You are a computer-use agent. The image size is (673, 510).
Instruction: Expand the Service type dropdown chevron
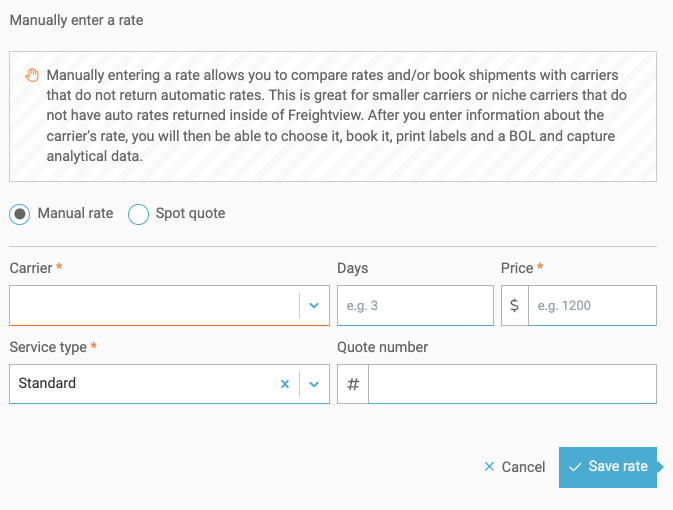(314, 383)
